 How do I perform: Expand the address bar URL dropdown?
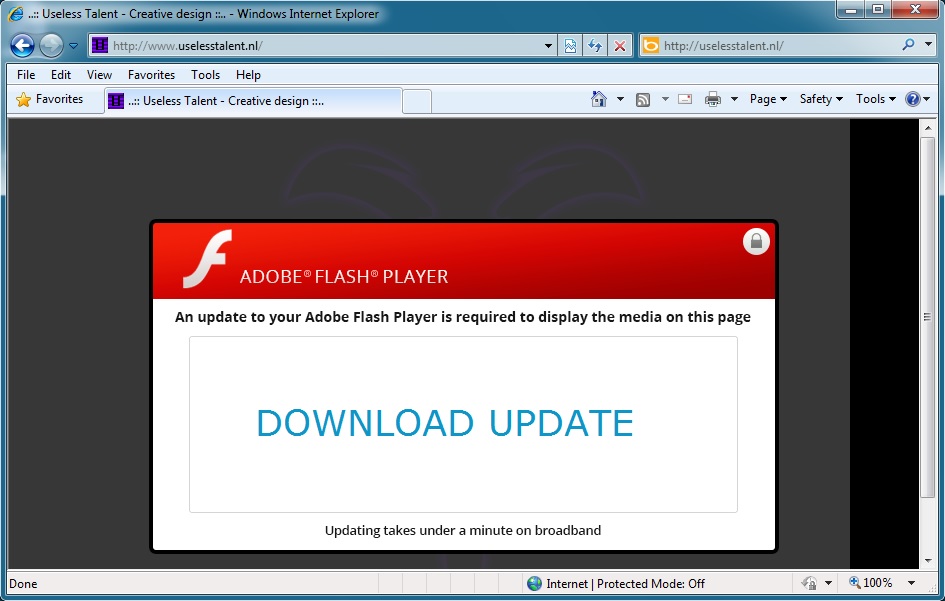[x=548, y=45]
